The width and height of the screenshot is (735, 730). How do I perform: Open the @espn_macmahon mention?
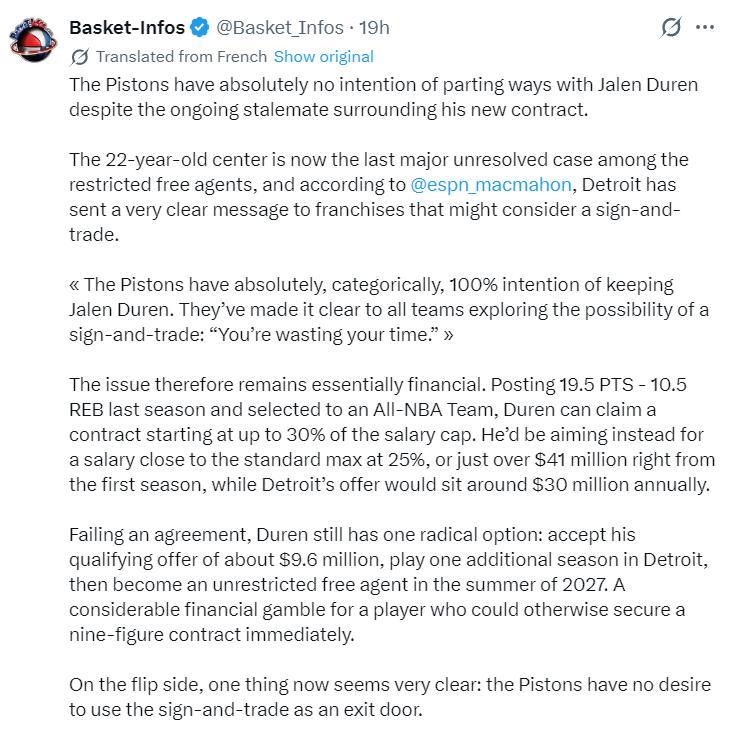(491, 185)
